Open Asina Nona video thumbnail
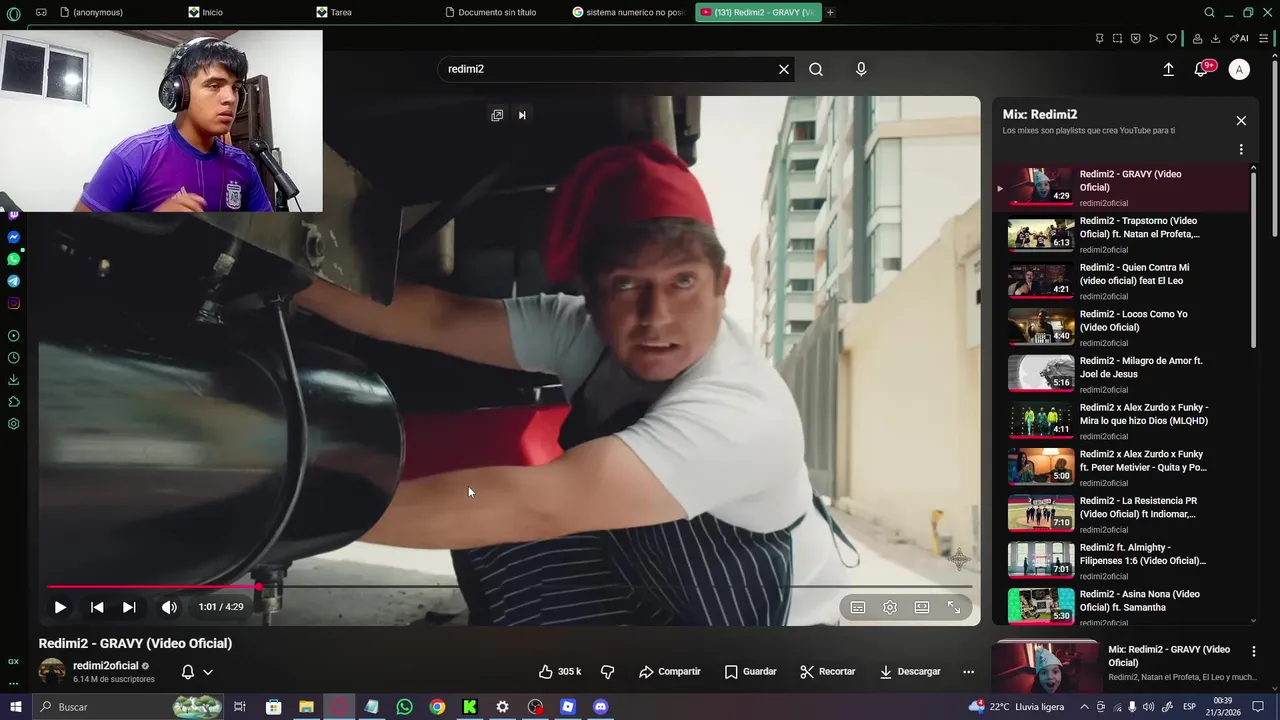1280x720 pixels. pos(1041,606)
